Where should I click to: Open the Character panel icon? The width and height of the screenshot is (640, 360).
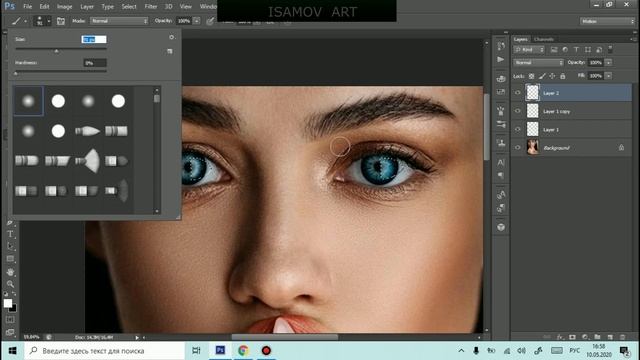coord(500,162)
